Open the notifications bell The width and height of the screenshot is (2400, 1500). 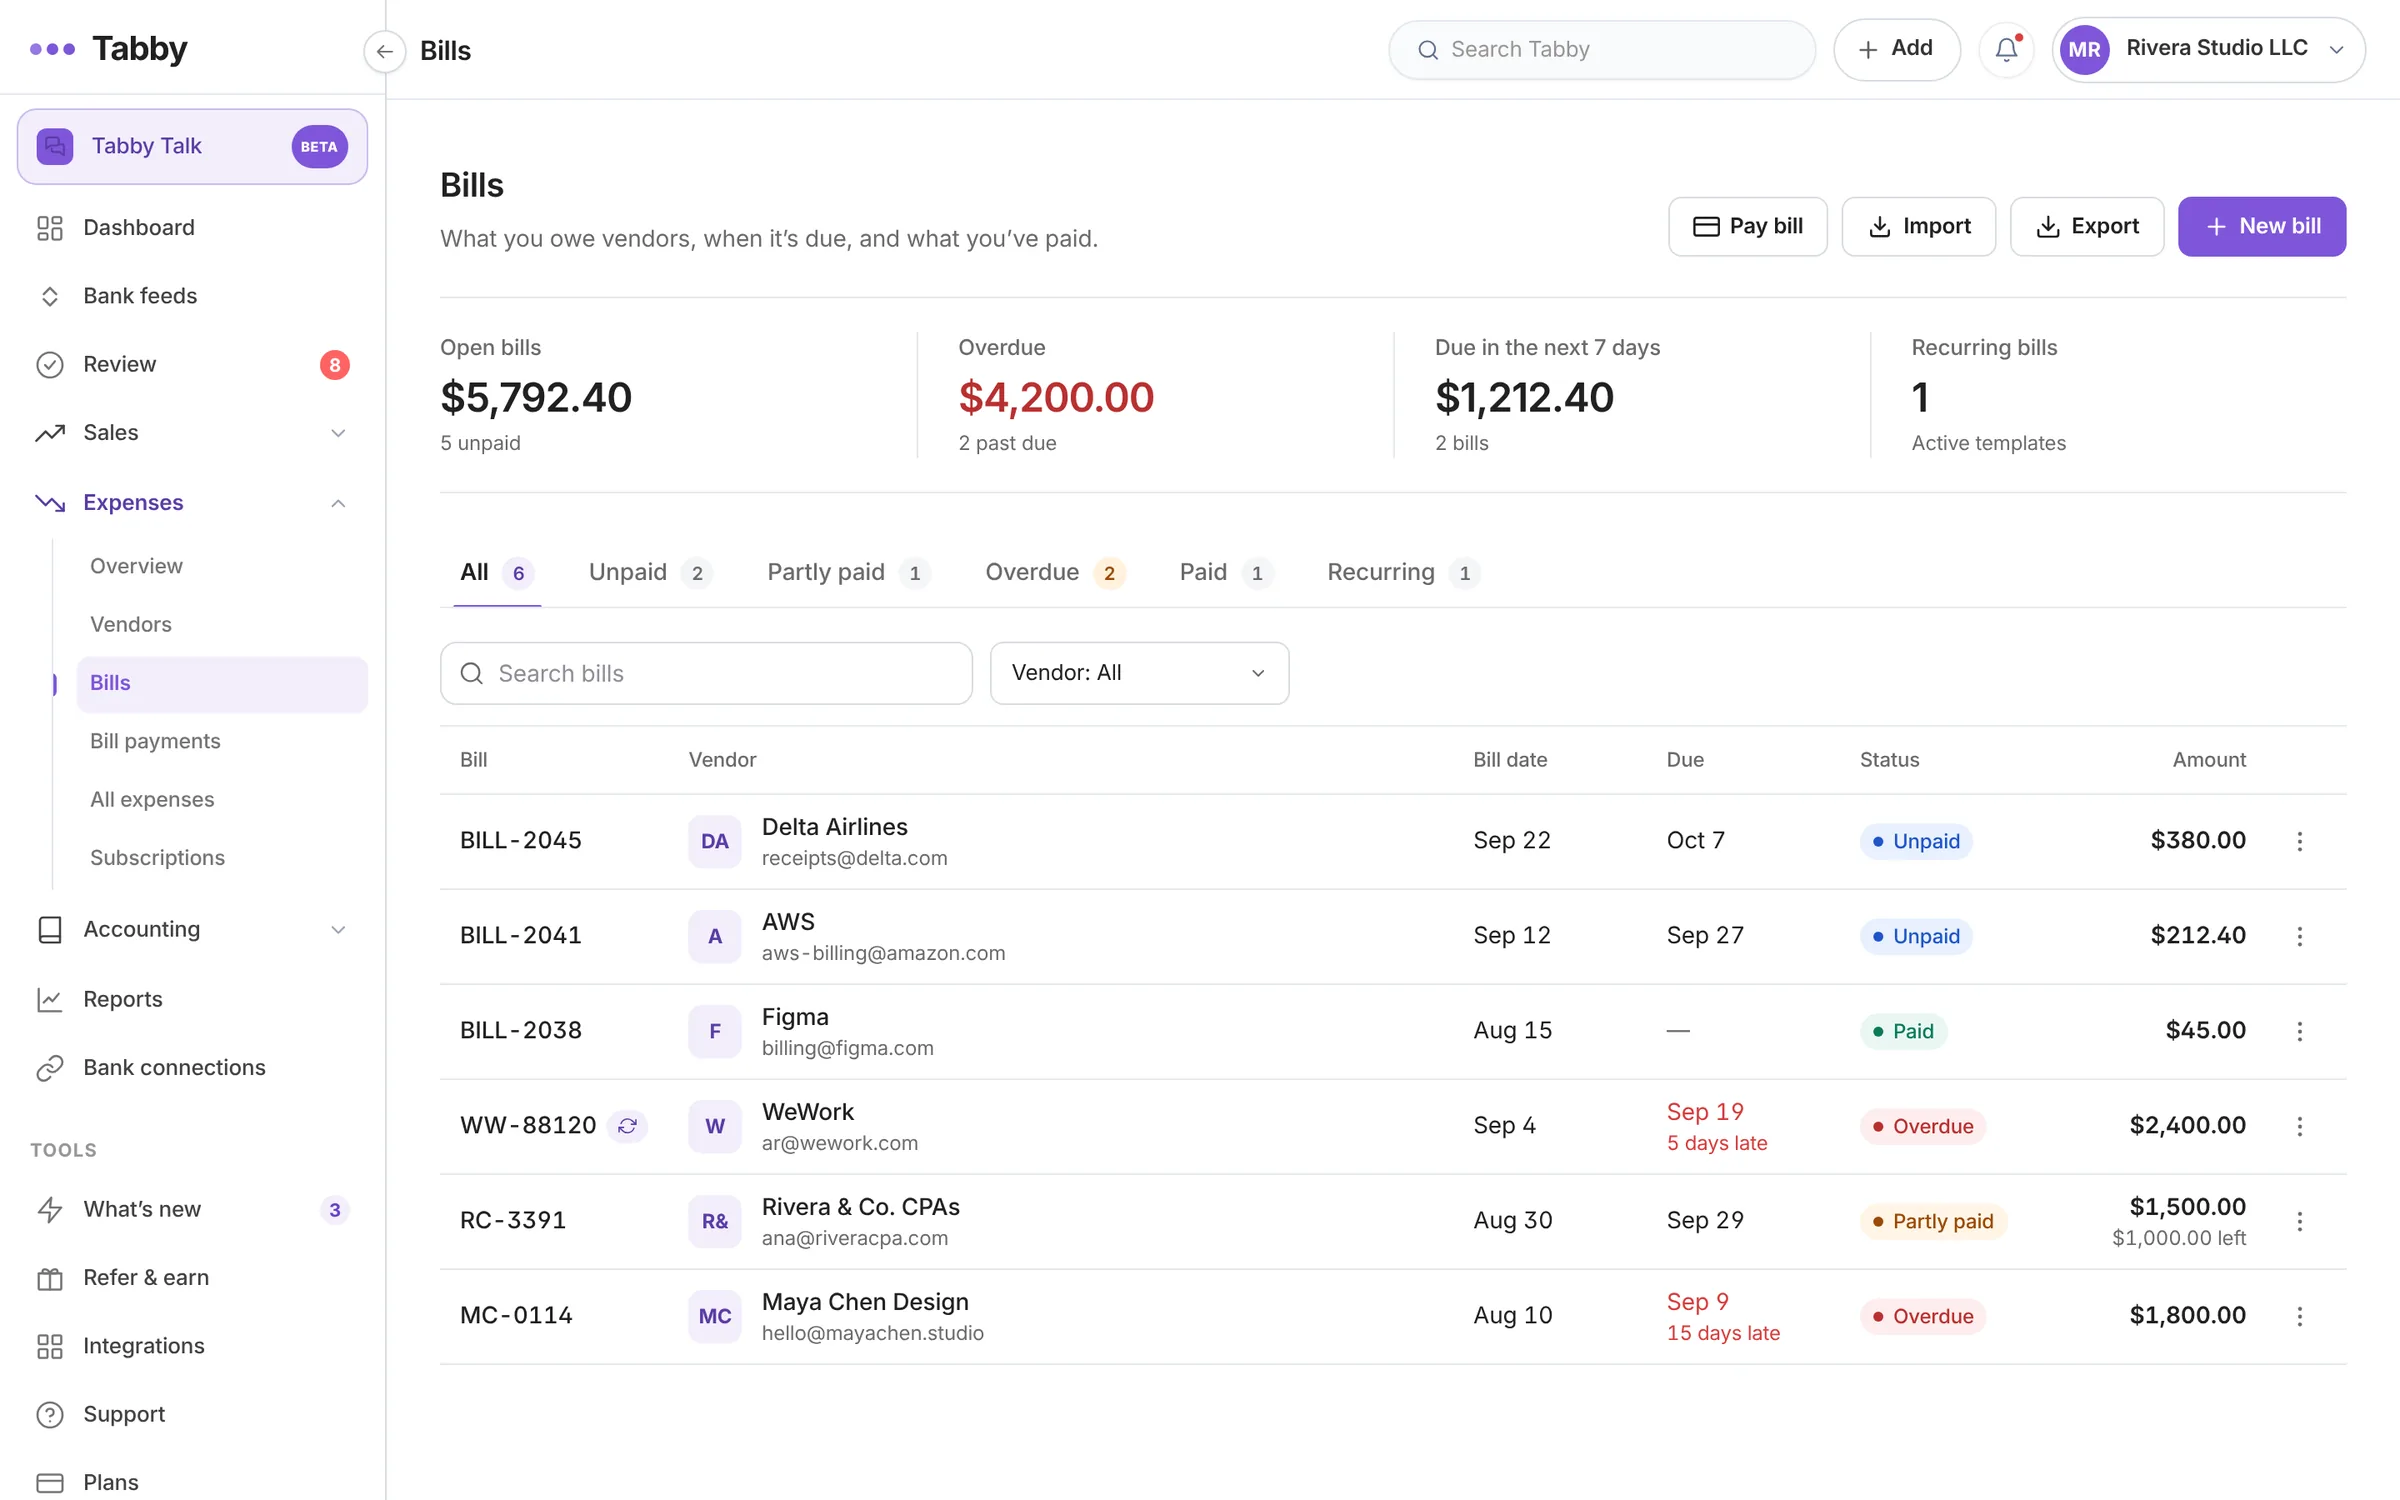(x=2006, y=49)
